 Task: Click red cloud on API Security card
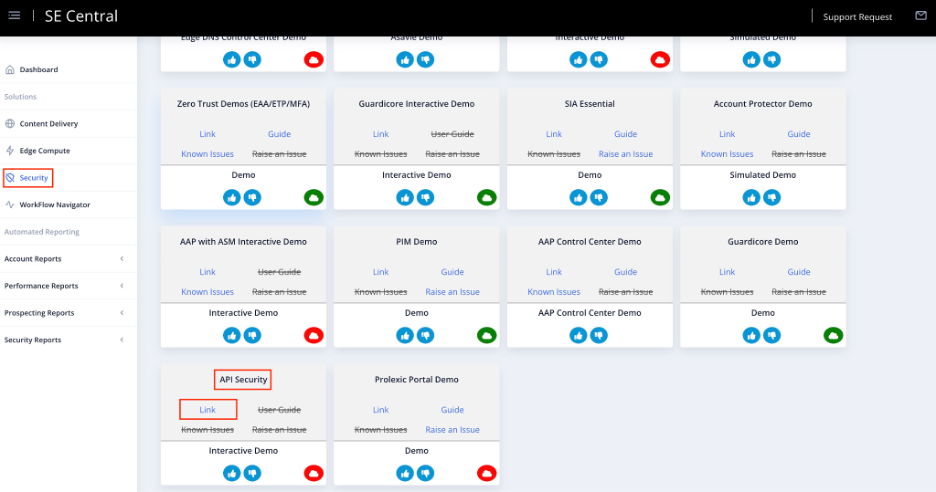pyautogui.click(x=313, y=473)
